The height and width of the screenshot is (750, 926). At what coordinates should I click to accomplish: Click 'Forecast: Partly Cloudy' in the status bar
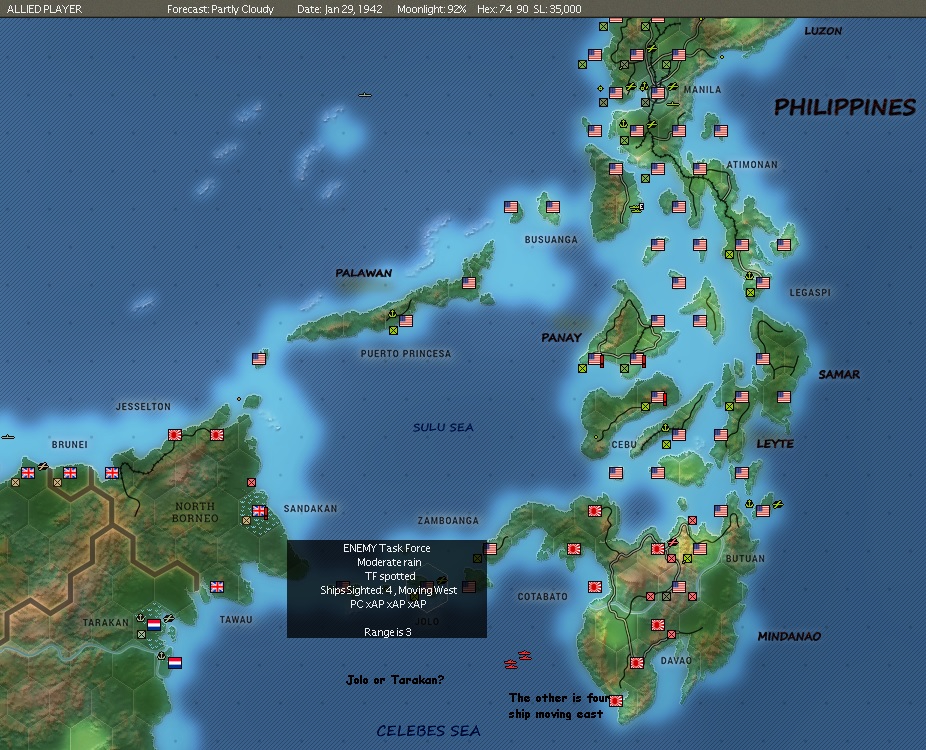tap(220, 9)
